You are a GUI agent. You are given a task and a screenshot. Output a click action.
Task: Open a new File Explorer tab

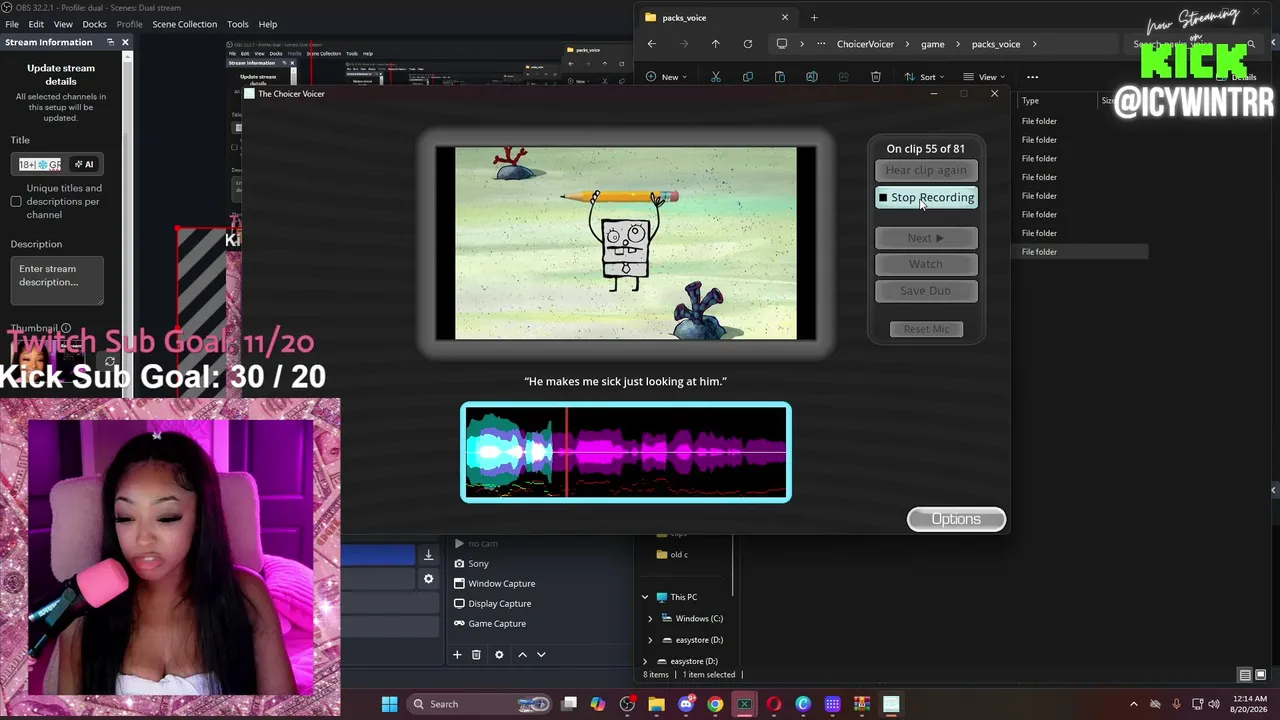pos(814,17)
